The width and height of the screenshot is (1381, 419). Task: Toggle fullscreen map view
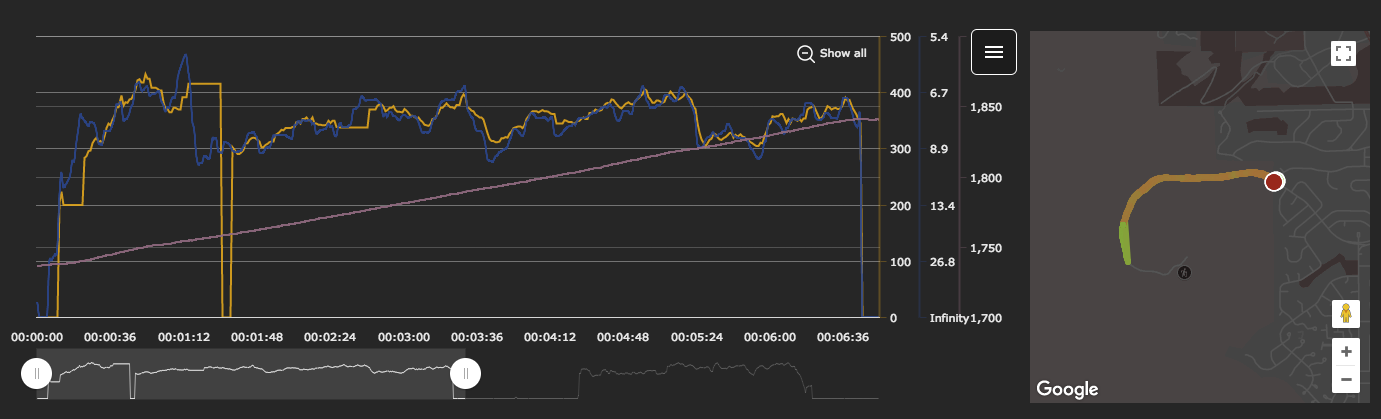1343,54
